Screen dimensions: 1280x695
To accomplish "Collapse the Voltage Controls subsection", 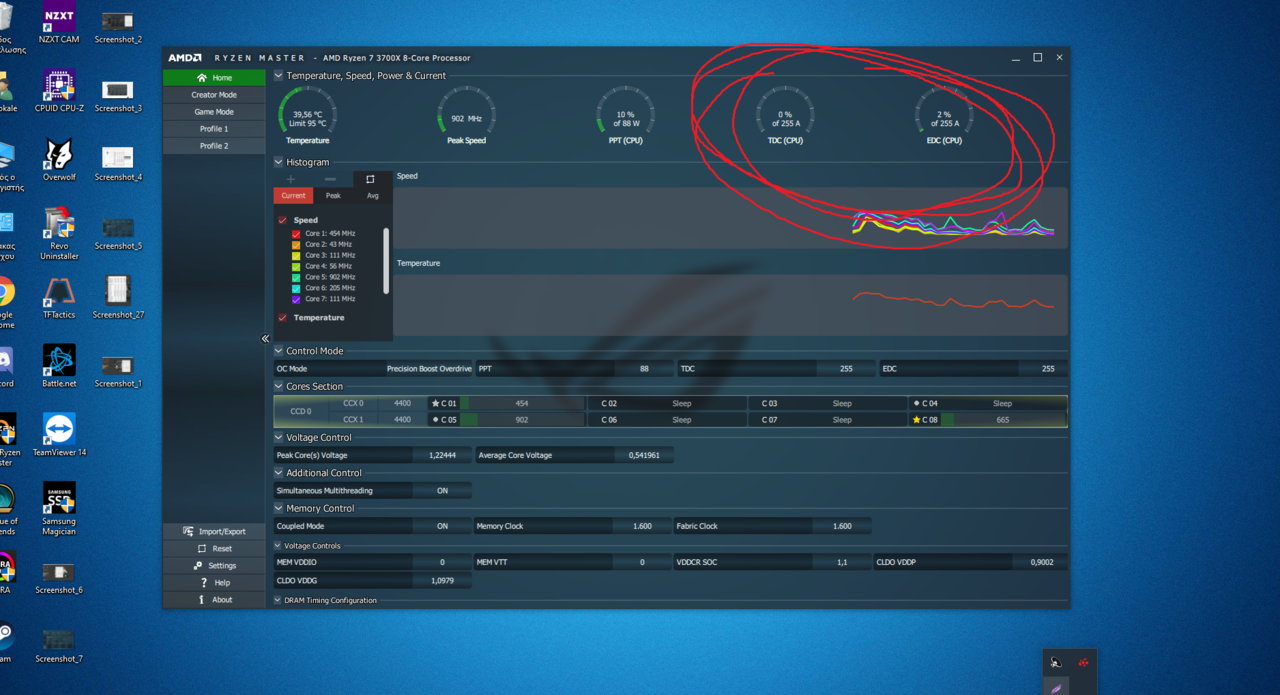I will 278,546.
